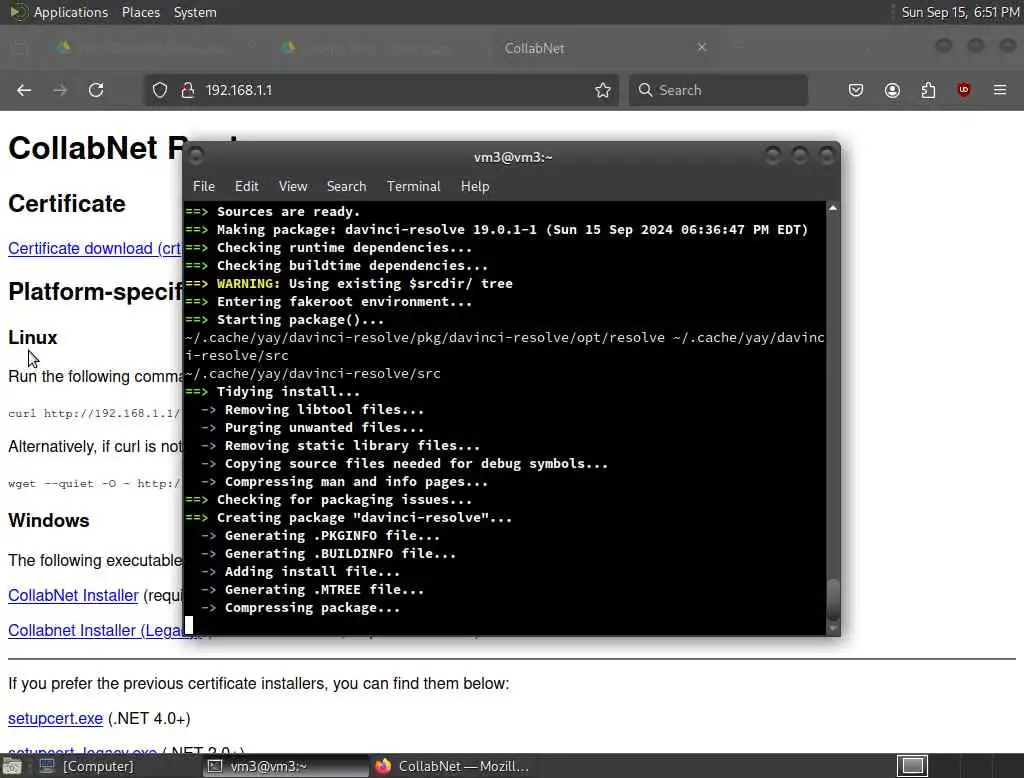Screen dimensions: 1024x778
Task: Switch to vm3@vm3:~ taskbar entry
Action: point(286,766)
